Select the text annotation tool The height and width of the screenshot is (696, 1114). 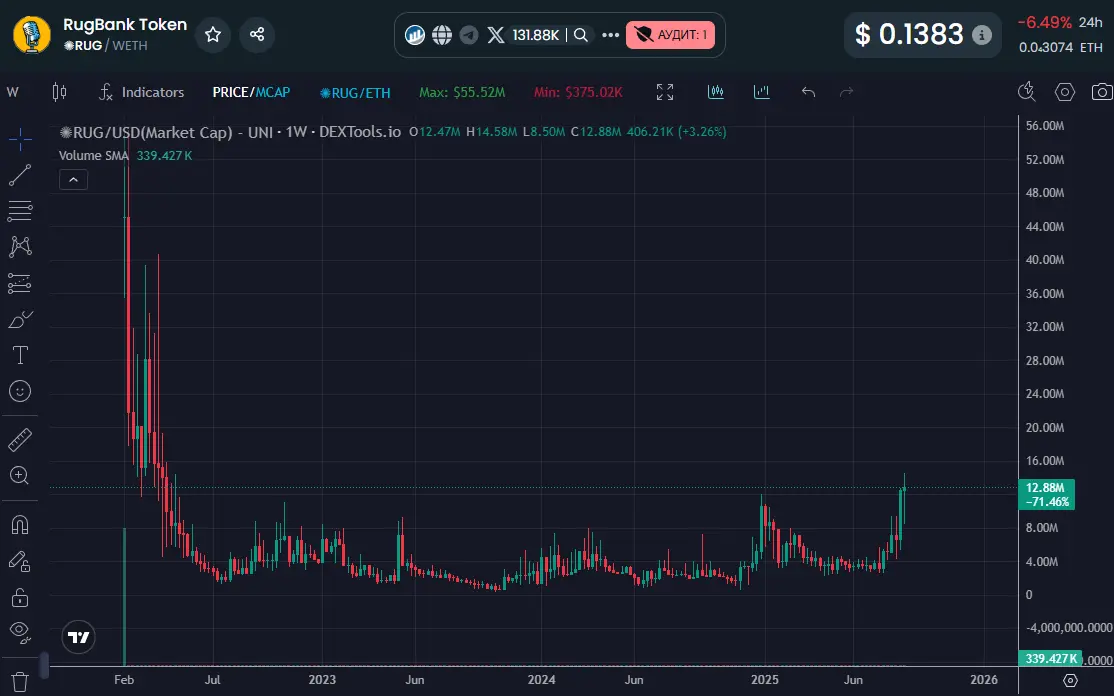click(20, 355)
